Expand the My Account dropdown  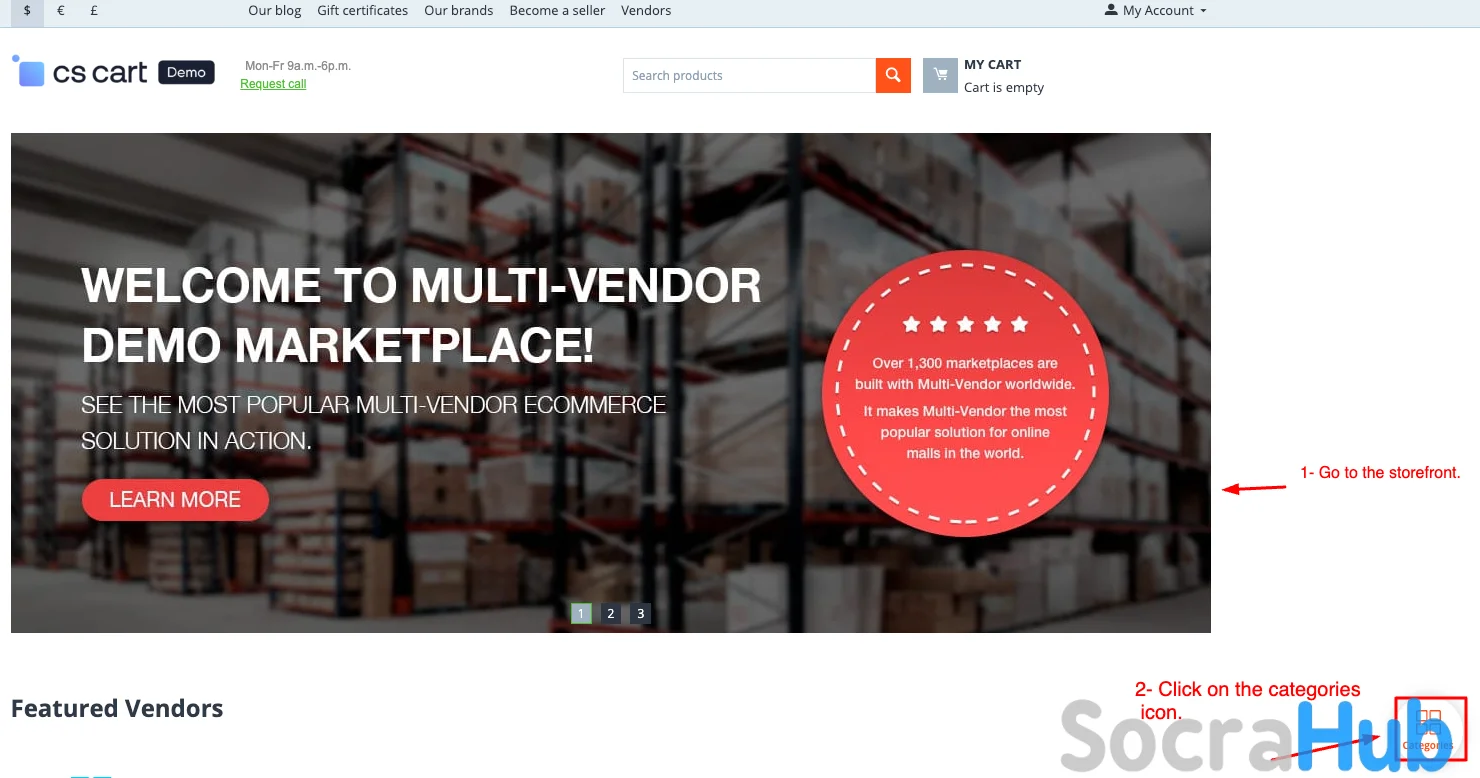1156,11
